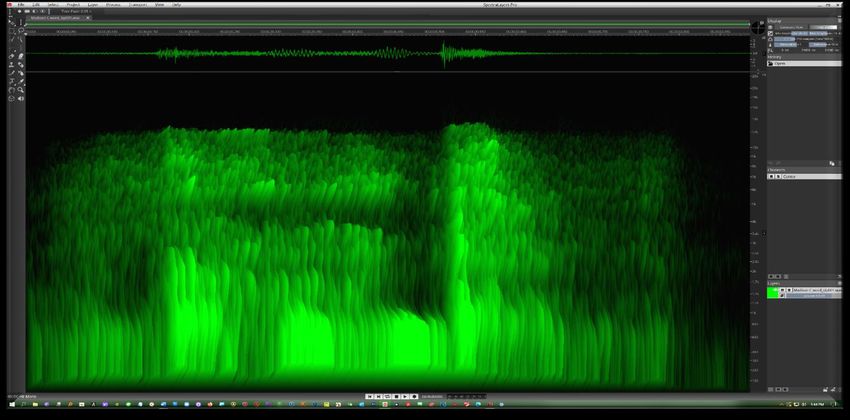Open the File menu

(20, 4)
